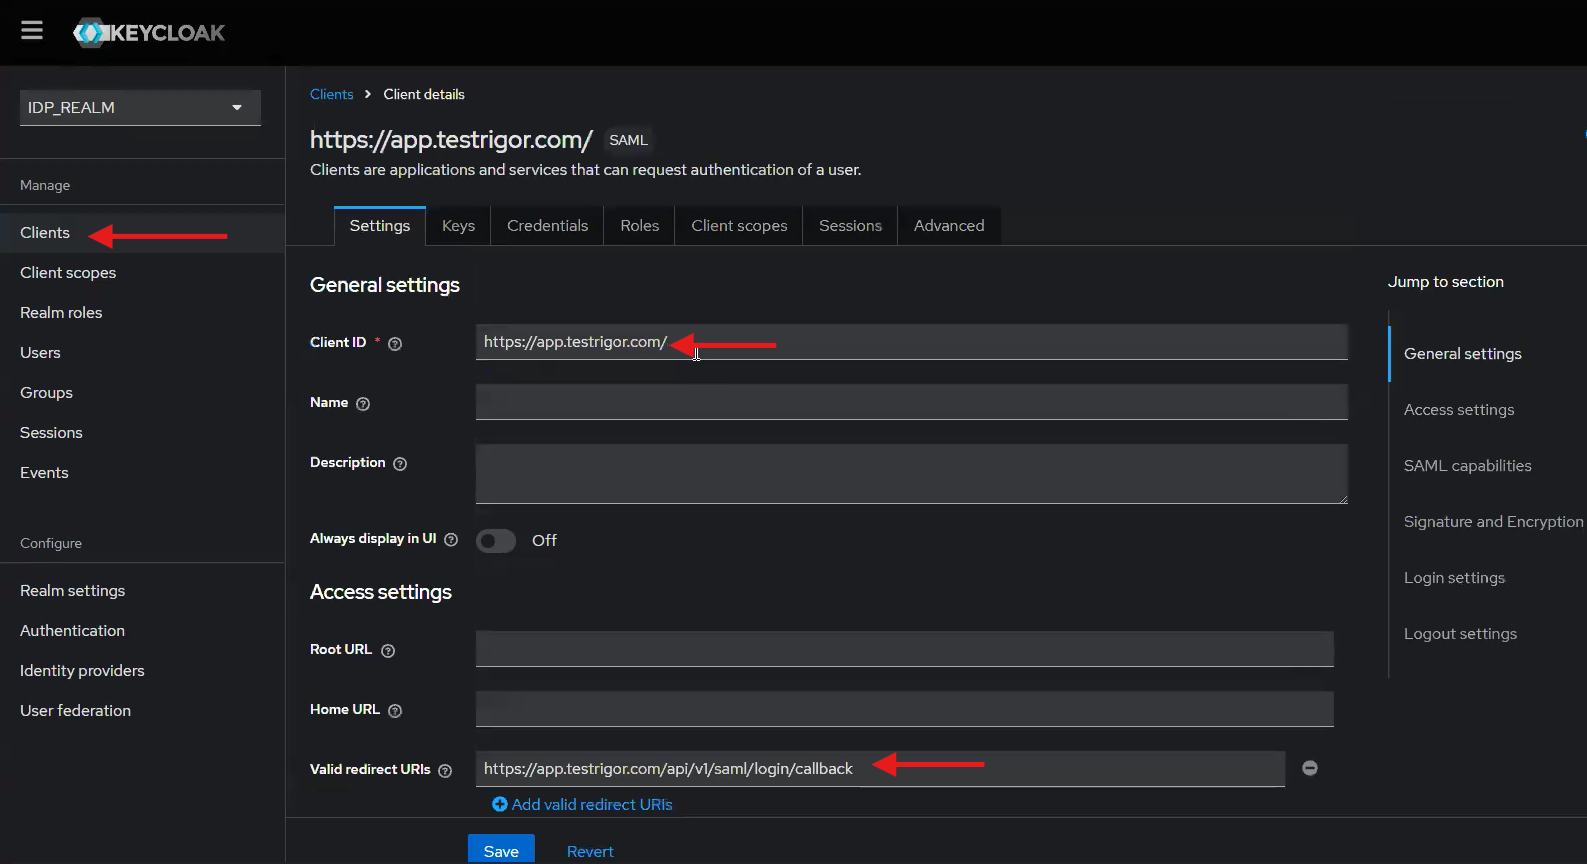Viewport: 1587px width, 864px height.
Task: Jump to Access settings section
Action: 1459,410
